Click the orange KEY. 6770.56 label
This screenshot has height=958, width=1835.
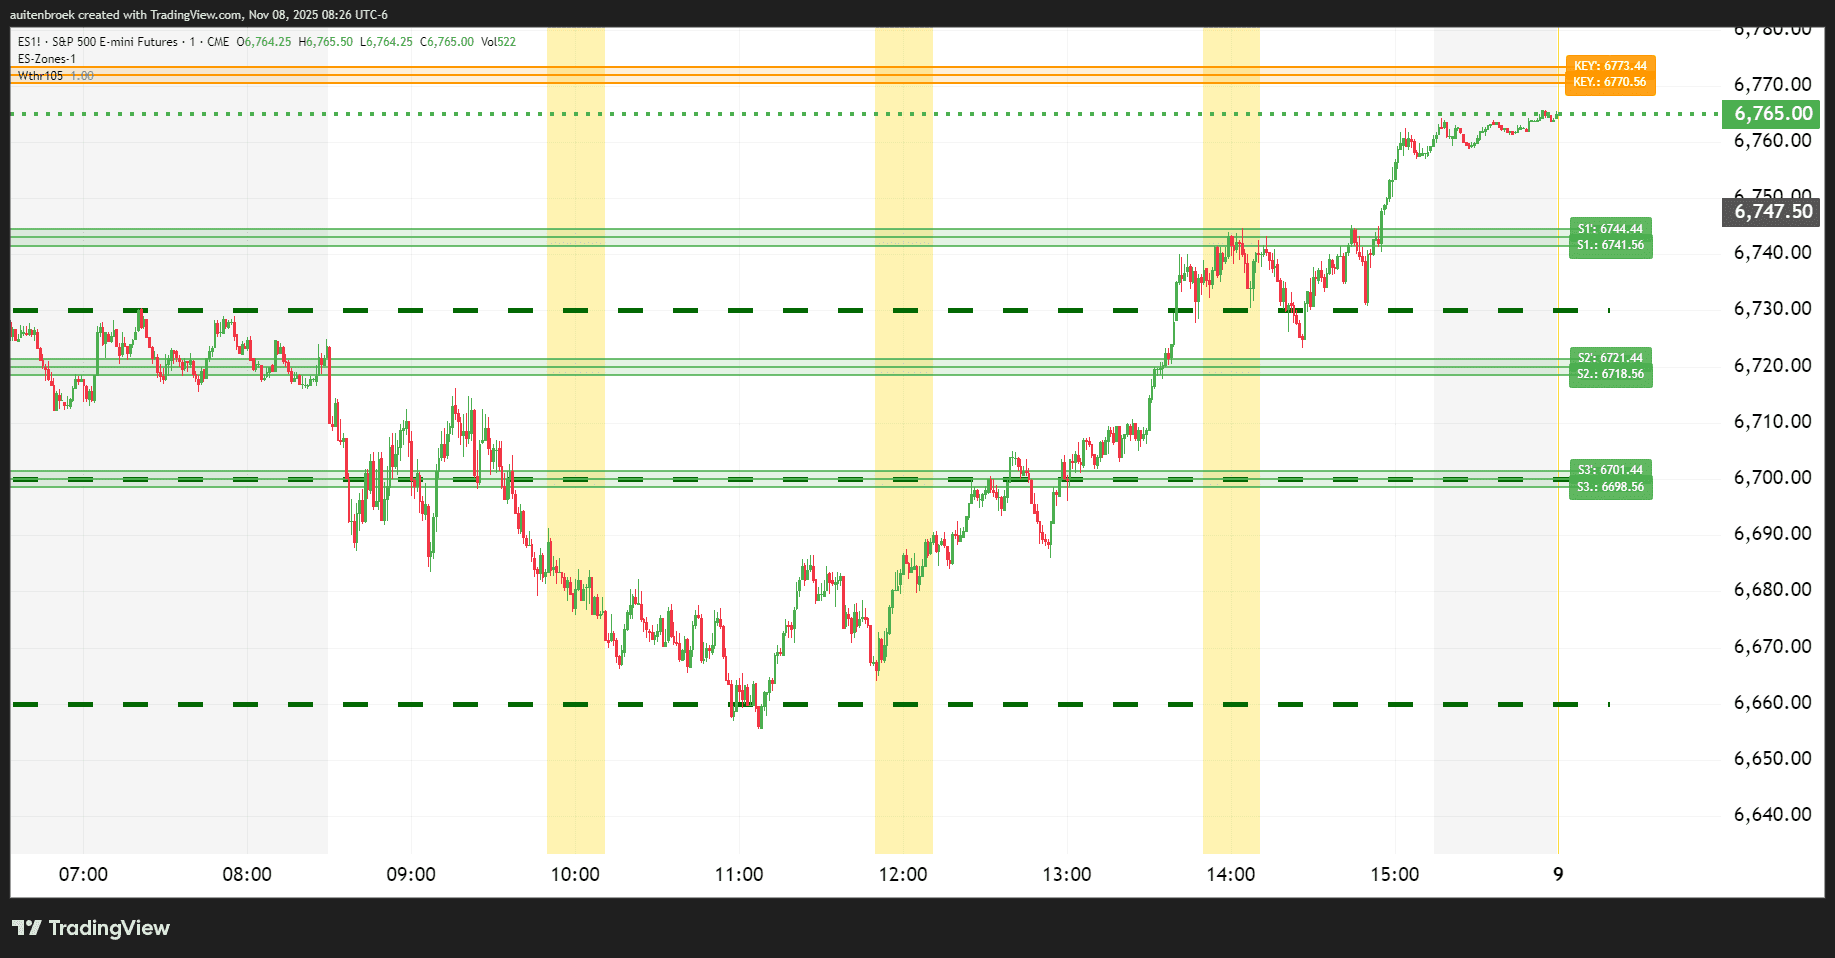[1610, 82]
